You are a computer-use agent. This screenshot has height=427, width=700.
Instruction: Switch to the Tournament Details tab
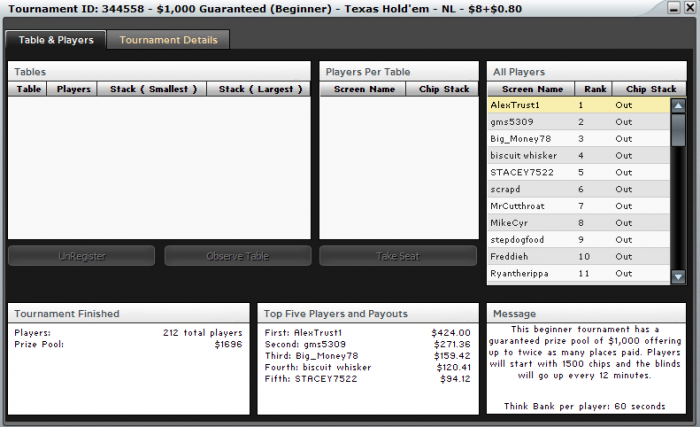point(168,40)
